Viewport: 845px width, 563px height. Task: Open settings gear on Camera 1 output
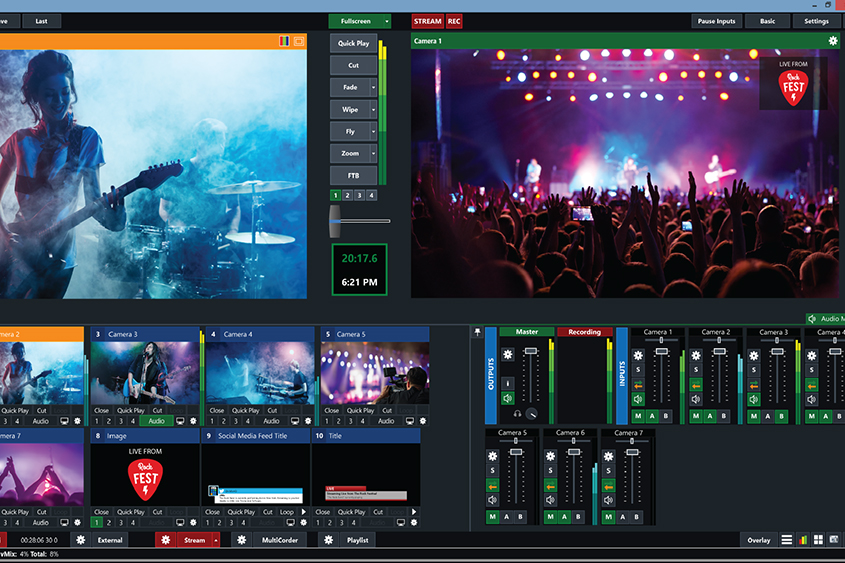833,41
